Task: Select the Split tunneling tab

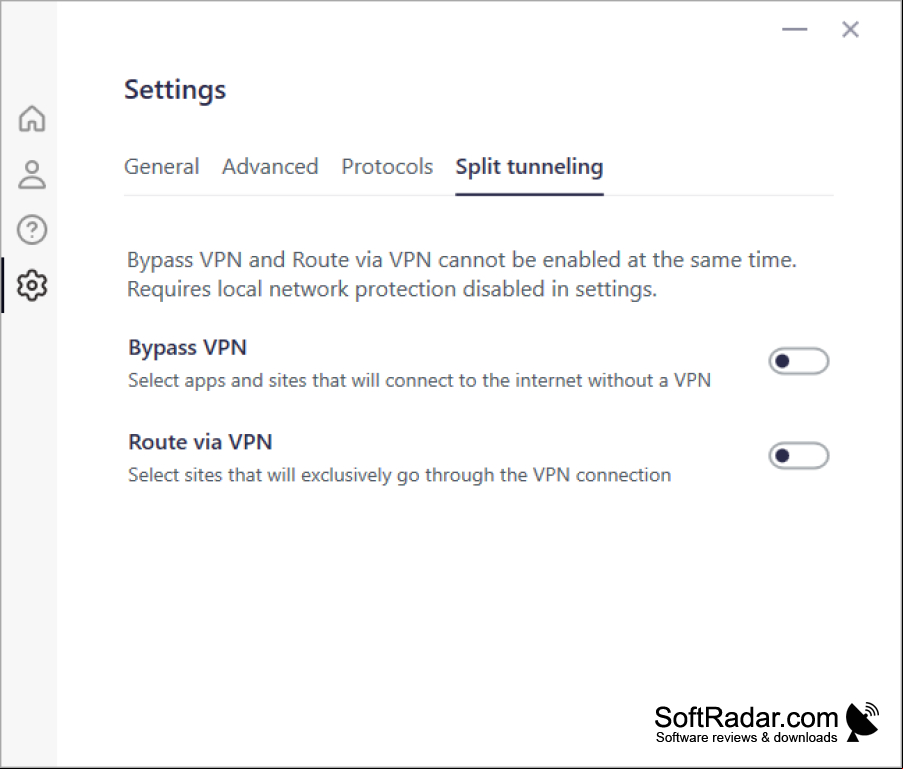Action: [x=529, y=167]
